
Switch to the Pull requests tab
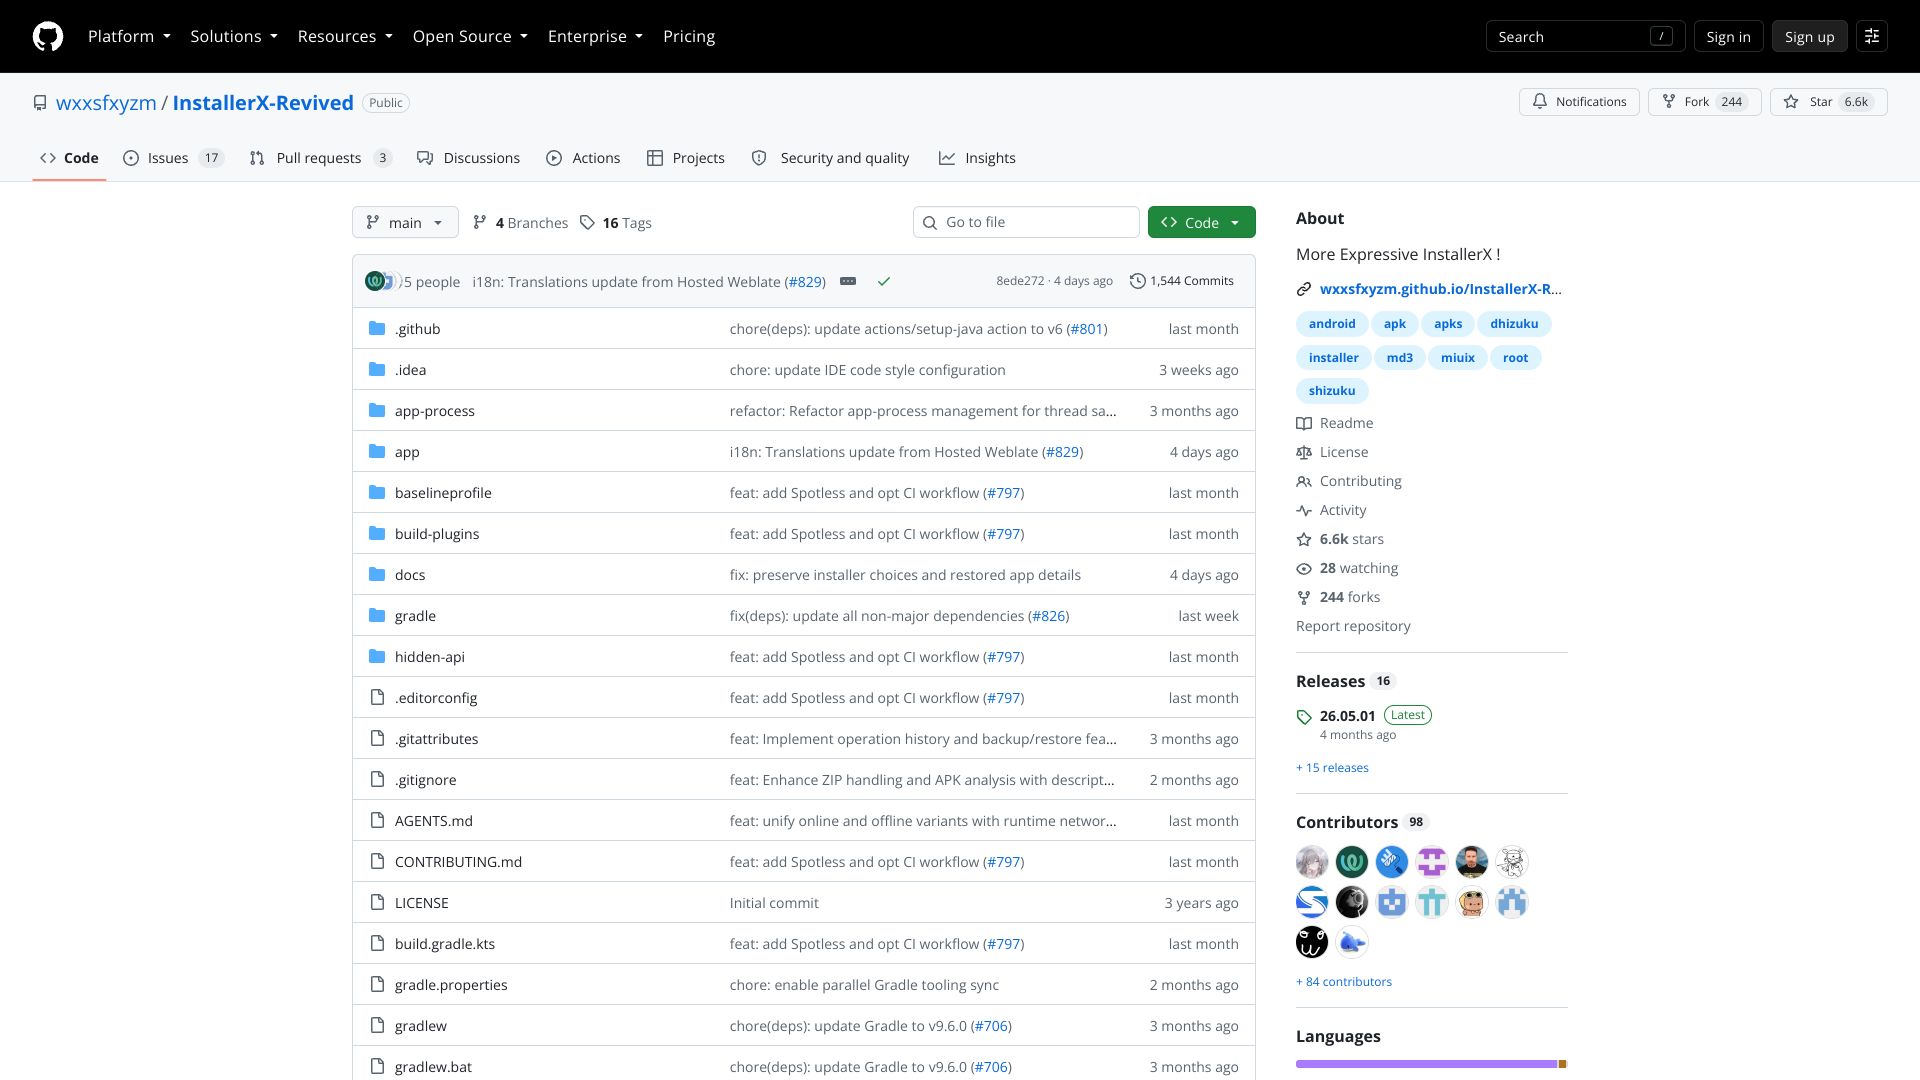point(320,158)
